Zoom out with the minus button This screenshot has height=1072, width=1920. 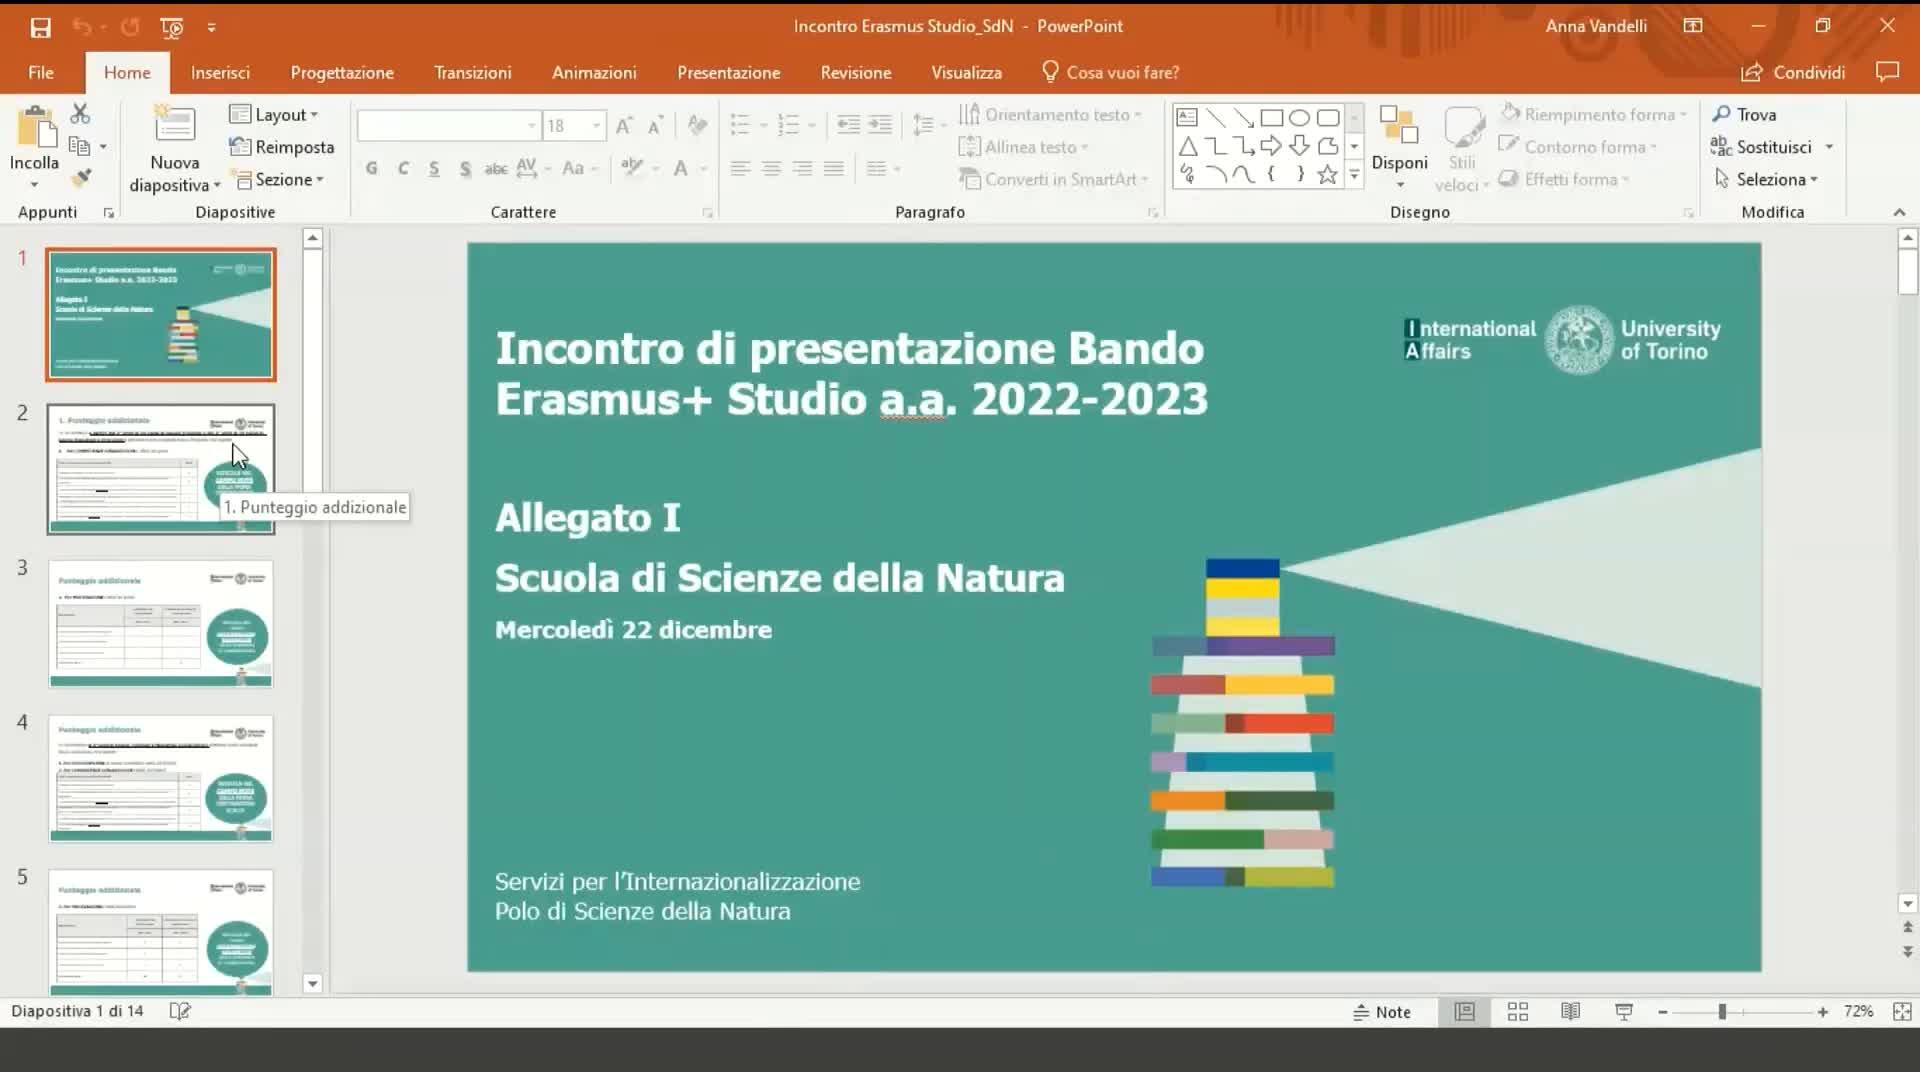click(1662, 1012)
